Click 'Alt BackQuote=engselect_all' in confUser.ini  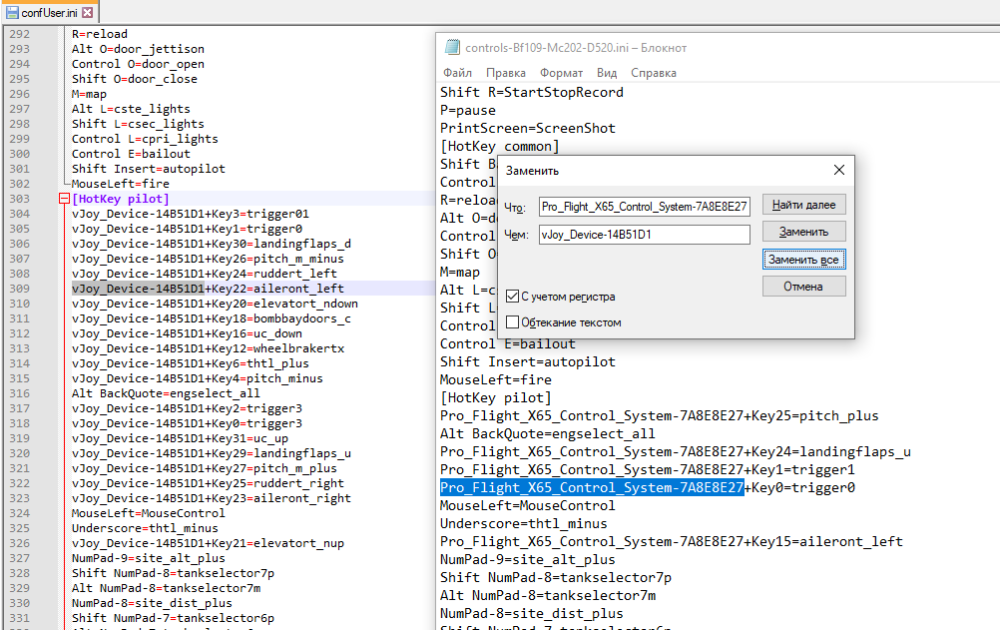point(166,393)
